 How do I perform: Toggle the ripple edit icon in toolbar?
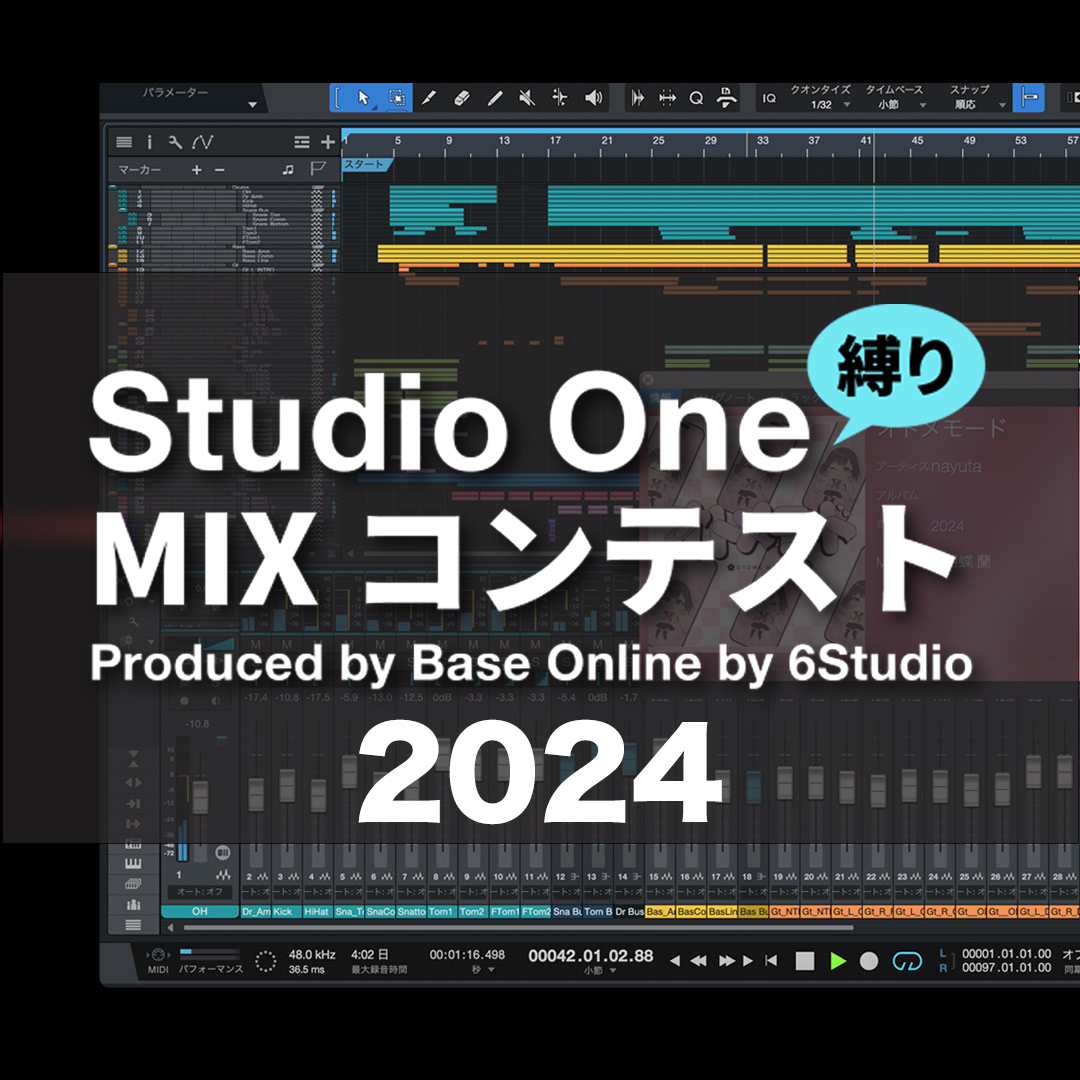click(667, 98)
